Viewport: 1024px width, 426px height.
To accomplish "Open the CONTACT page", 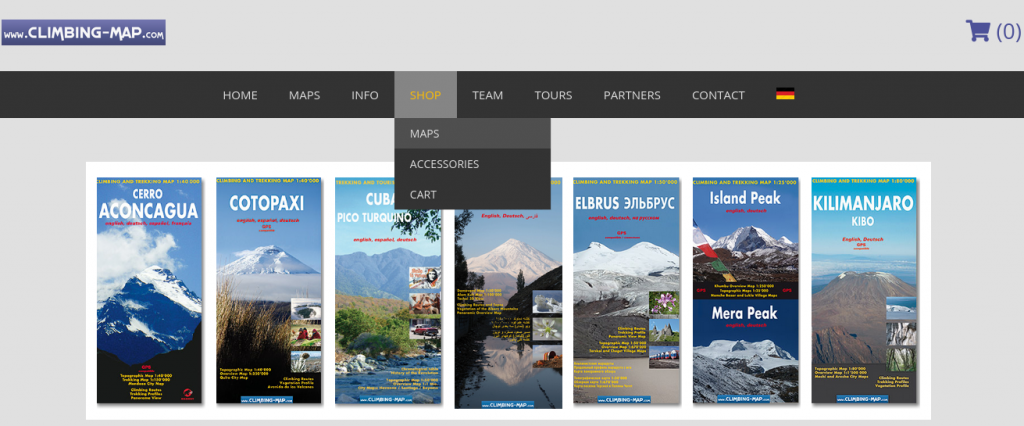I will pyautogui.click(x=718, y=95).
